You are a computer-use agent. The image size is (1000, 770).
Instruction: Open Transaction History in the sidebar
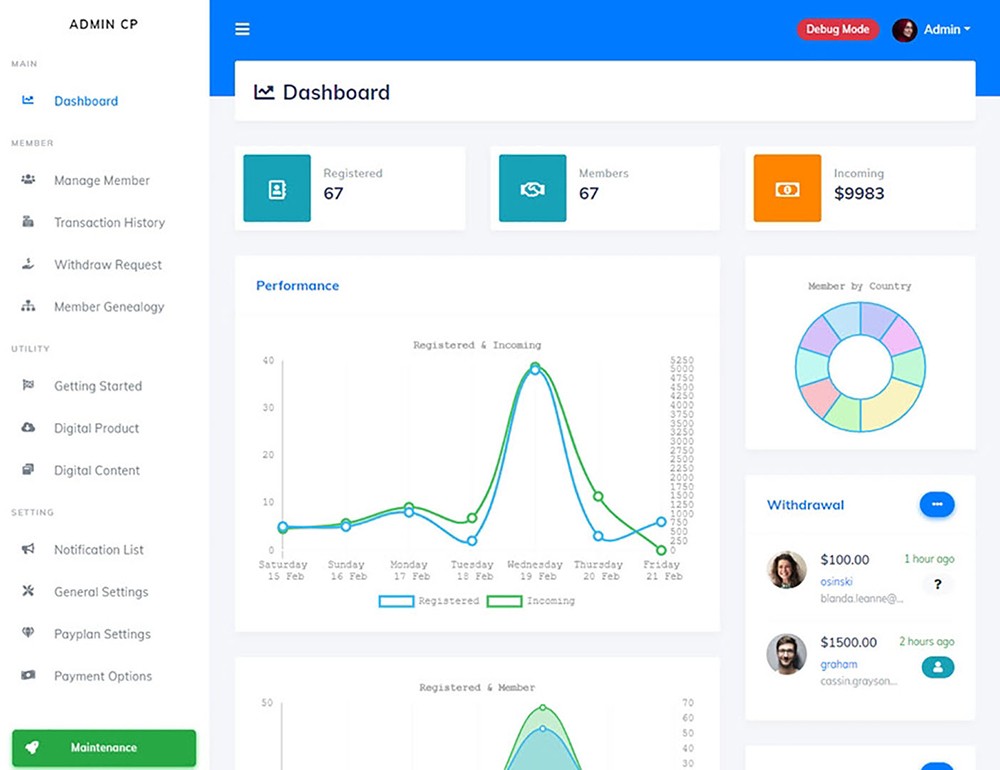tap(109, 223)
